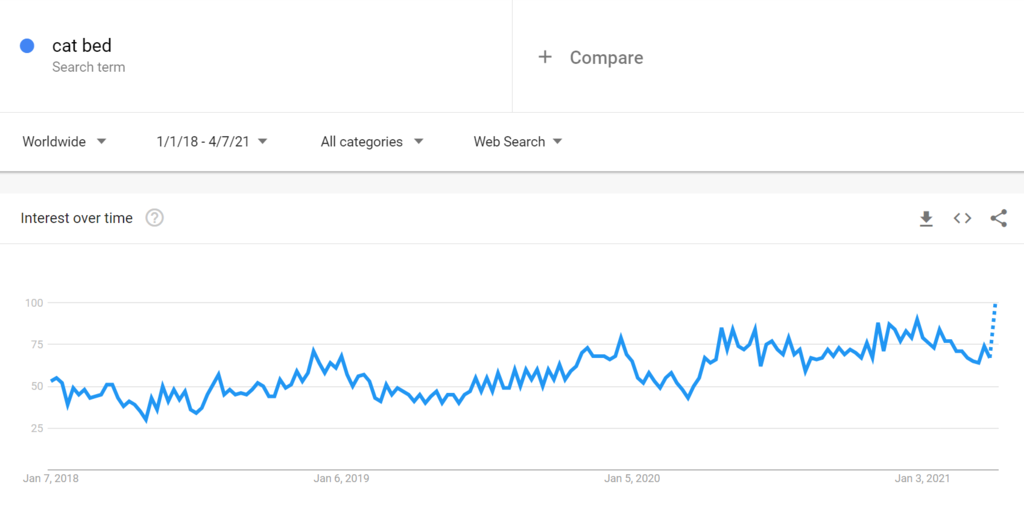This screenshot has height=508, width=1024.
Task: Click the blue dot beside cat bed
Action: point(28,45)
